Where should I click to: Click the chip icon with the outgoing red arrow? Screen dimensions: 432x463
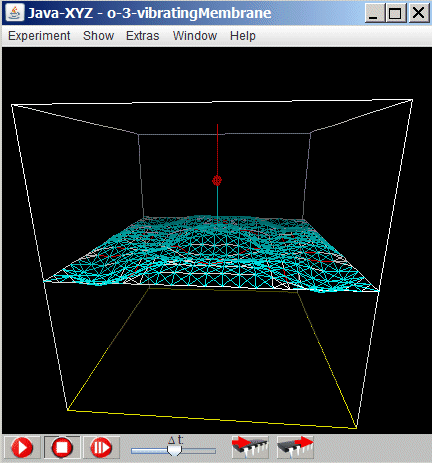pos(295,447)
